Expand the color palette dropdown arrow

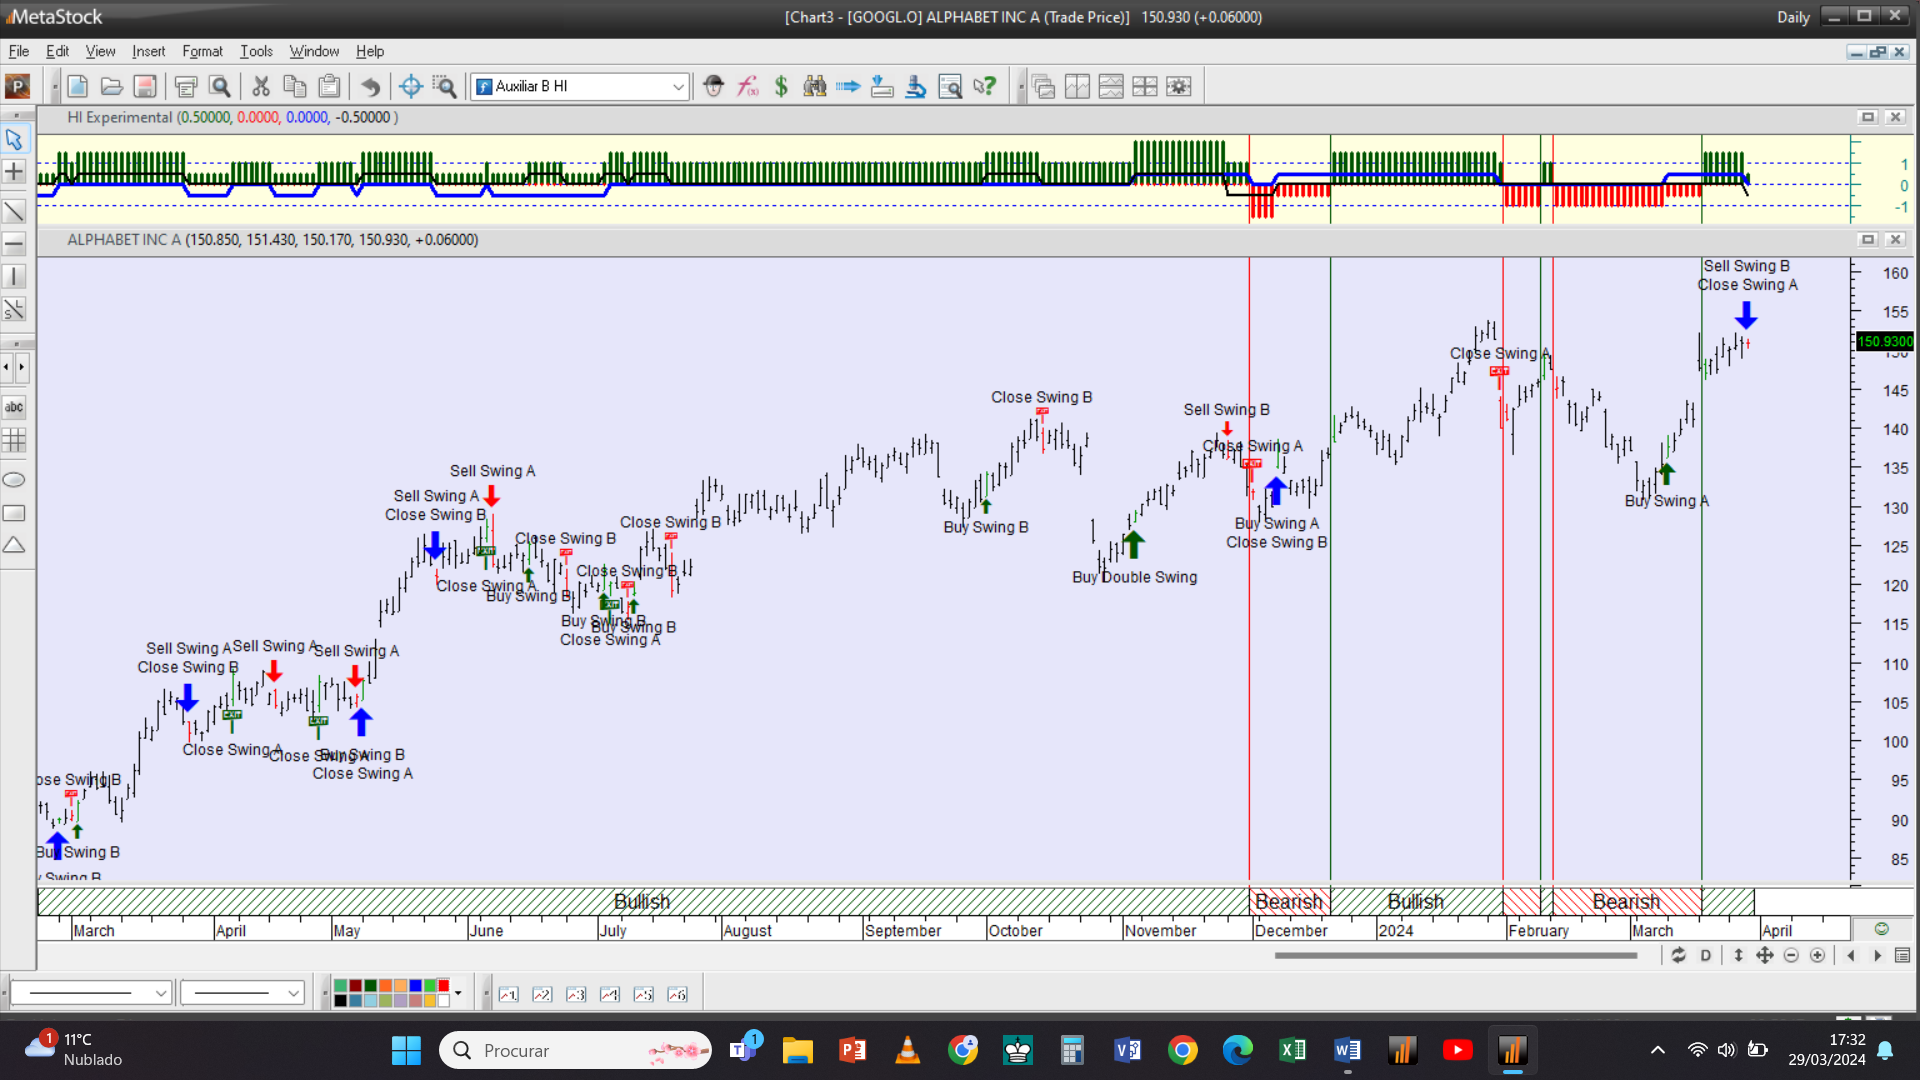[x=458, y=993]
